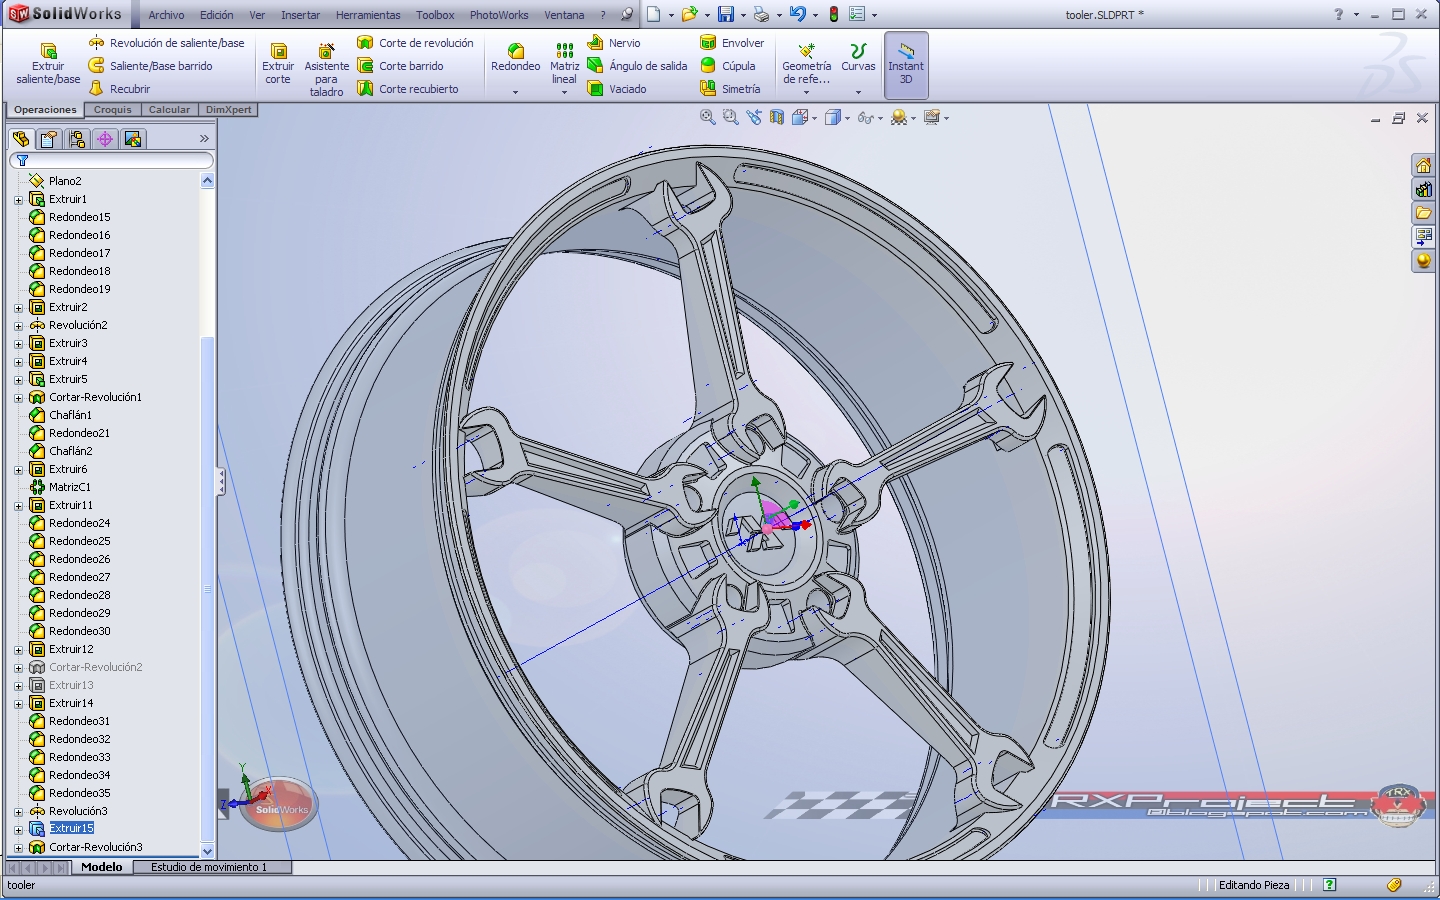Switch to the DimXpert tab
The image size is (1440, 900).
(x=228, y=110)
